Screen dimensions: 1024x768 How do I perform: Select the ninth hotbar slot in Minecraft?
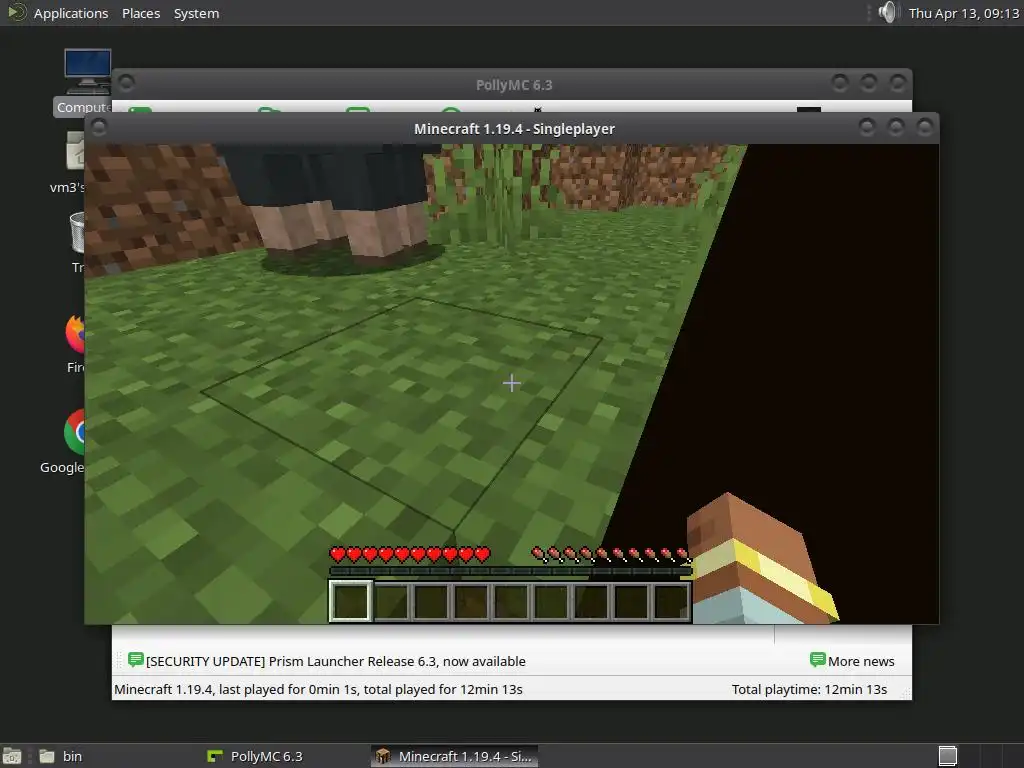point(671,601)
